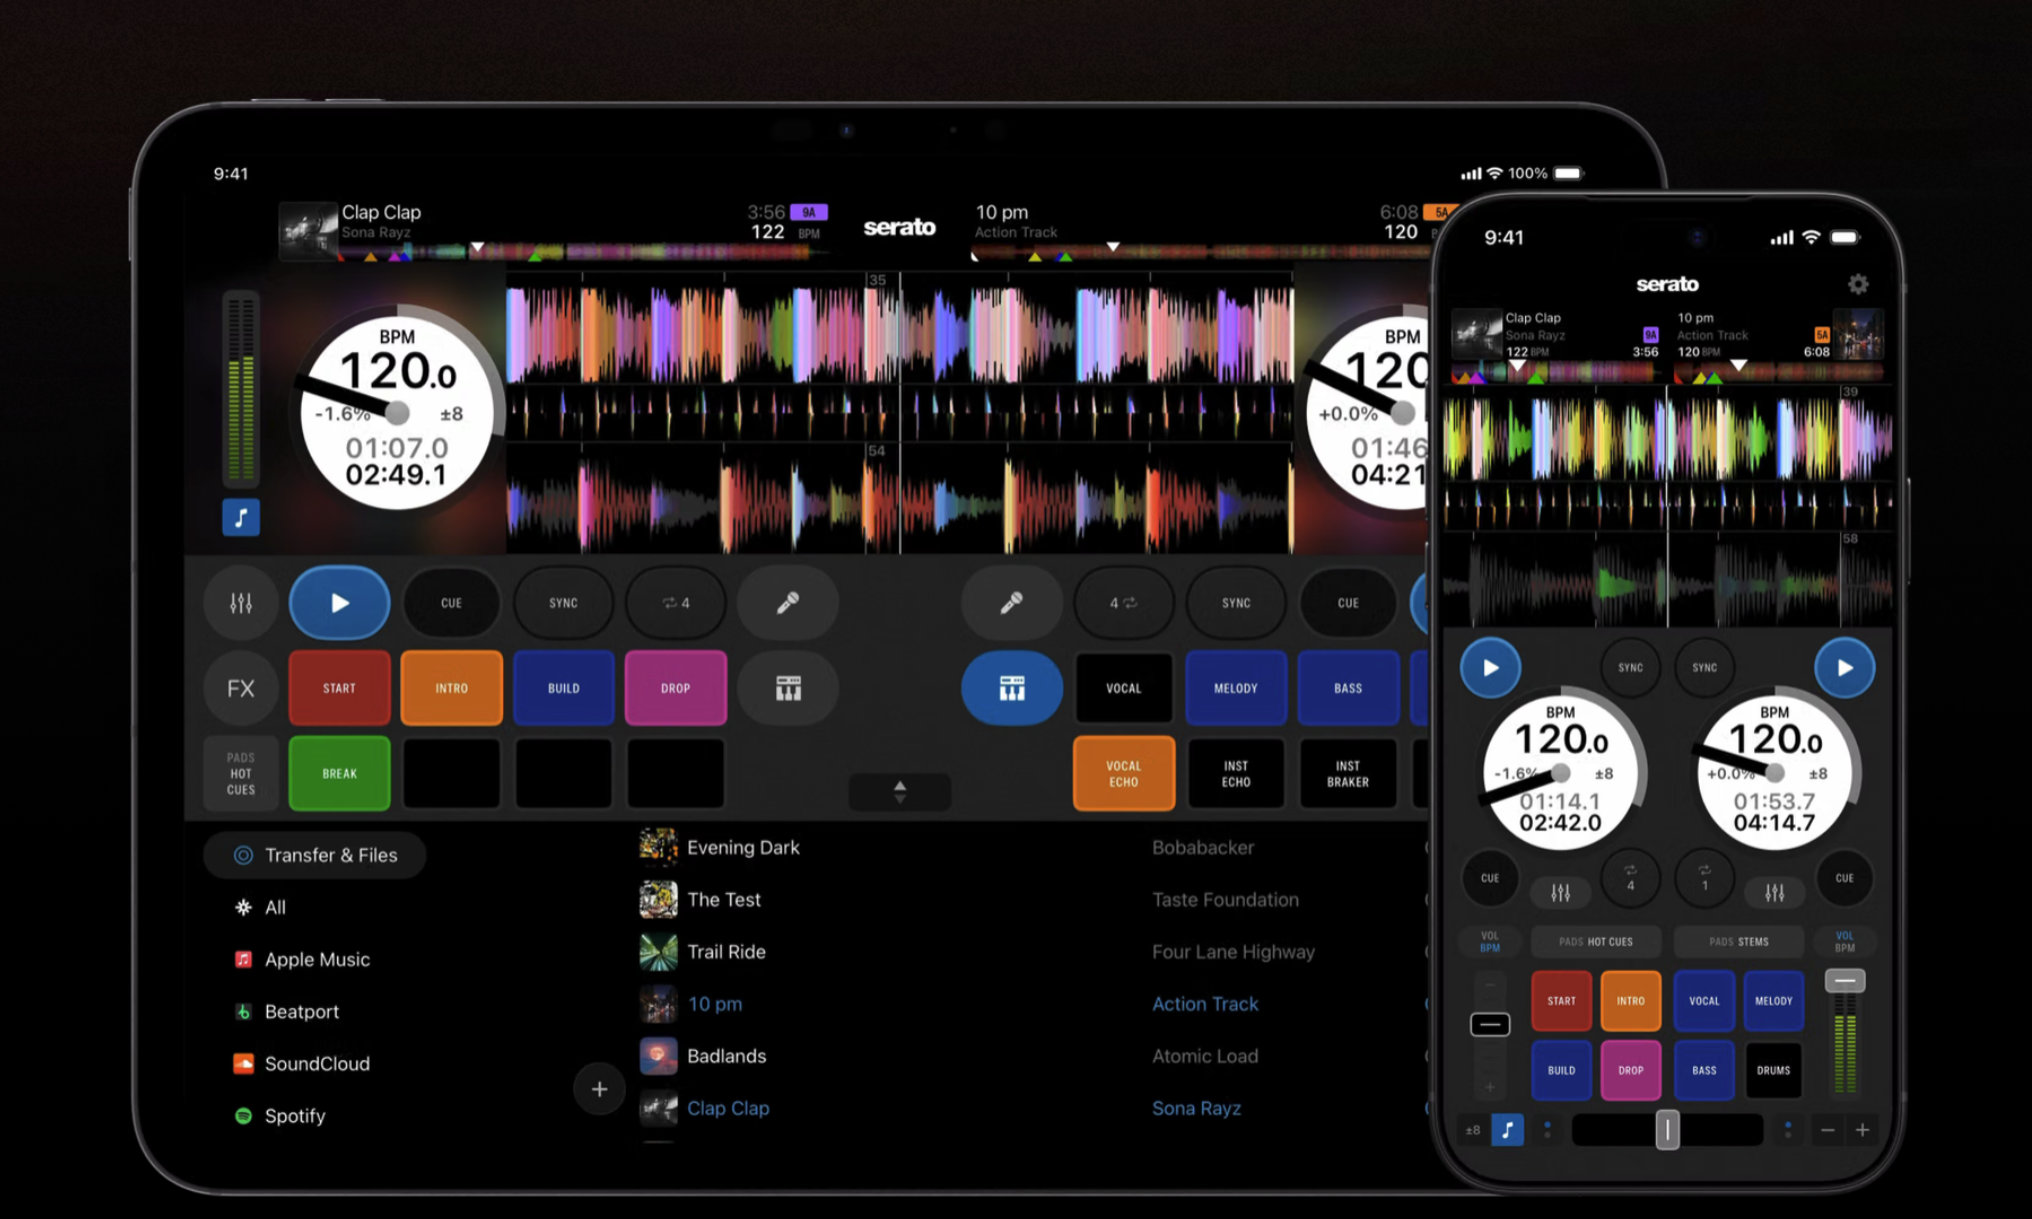Open ±8 pitch range button on iPhone bottom bar

click(1473, 1130)
